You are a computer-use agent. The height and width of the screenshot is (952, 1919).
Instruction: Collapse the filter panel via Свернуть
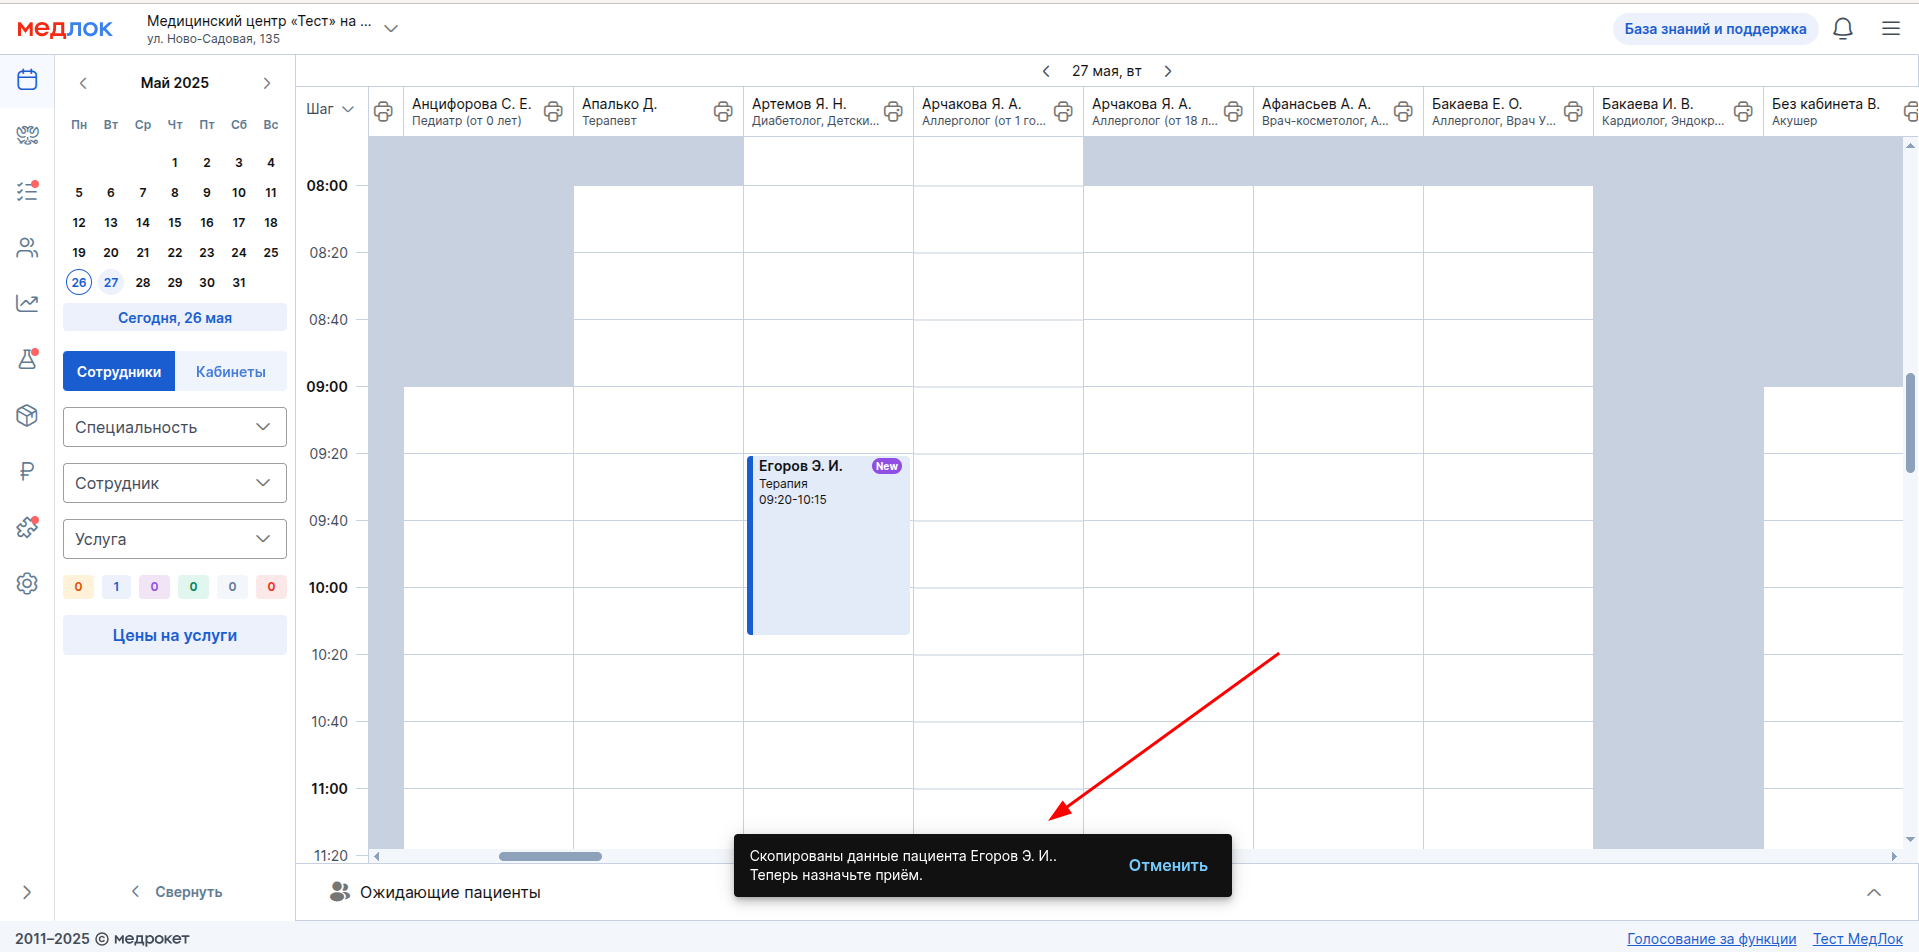click(x=176, y=892)
